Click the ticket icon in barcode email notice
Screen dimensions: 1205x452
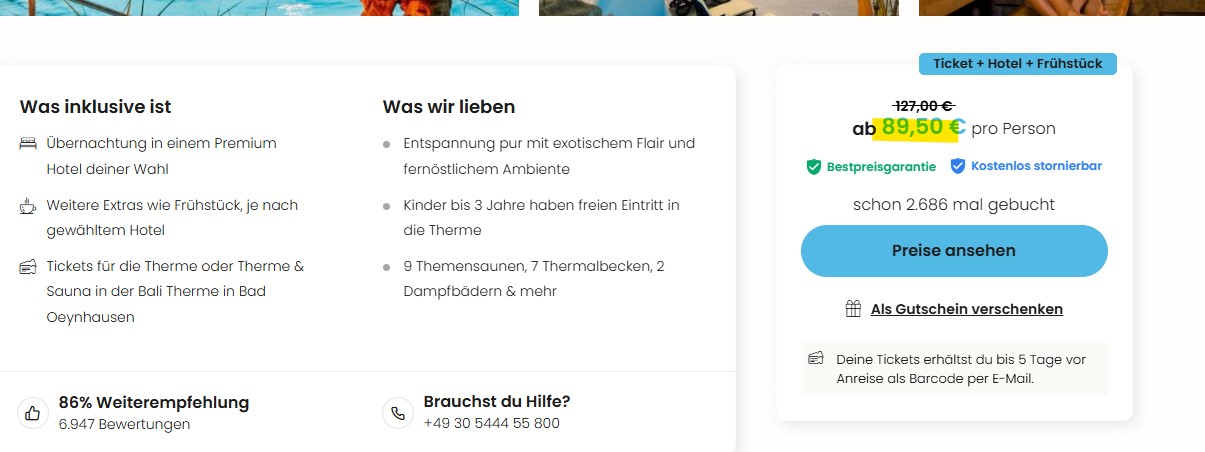coord(816,359)
